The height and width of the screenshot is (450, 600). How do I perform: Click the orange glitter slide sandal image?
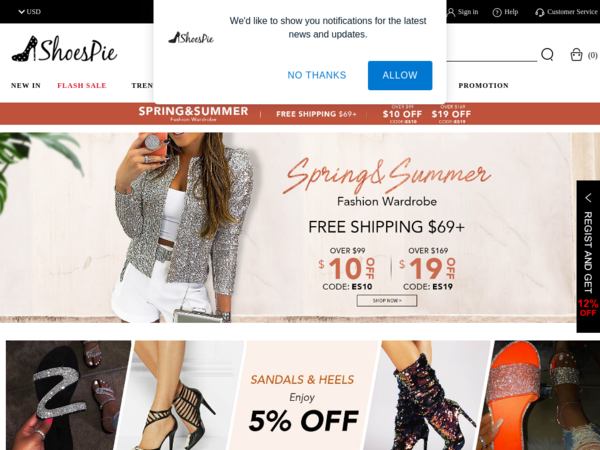click(x=538, y=395)
